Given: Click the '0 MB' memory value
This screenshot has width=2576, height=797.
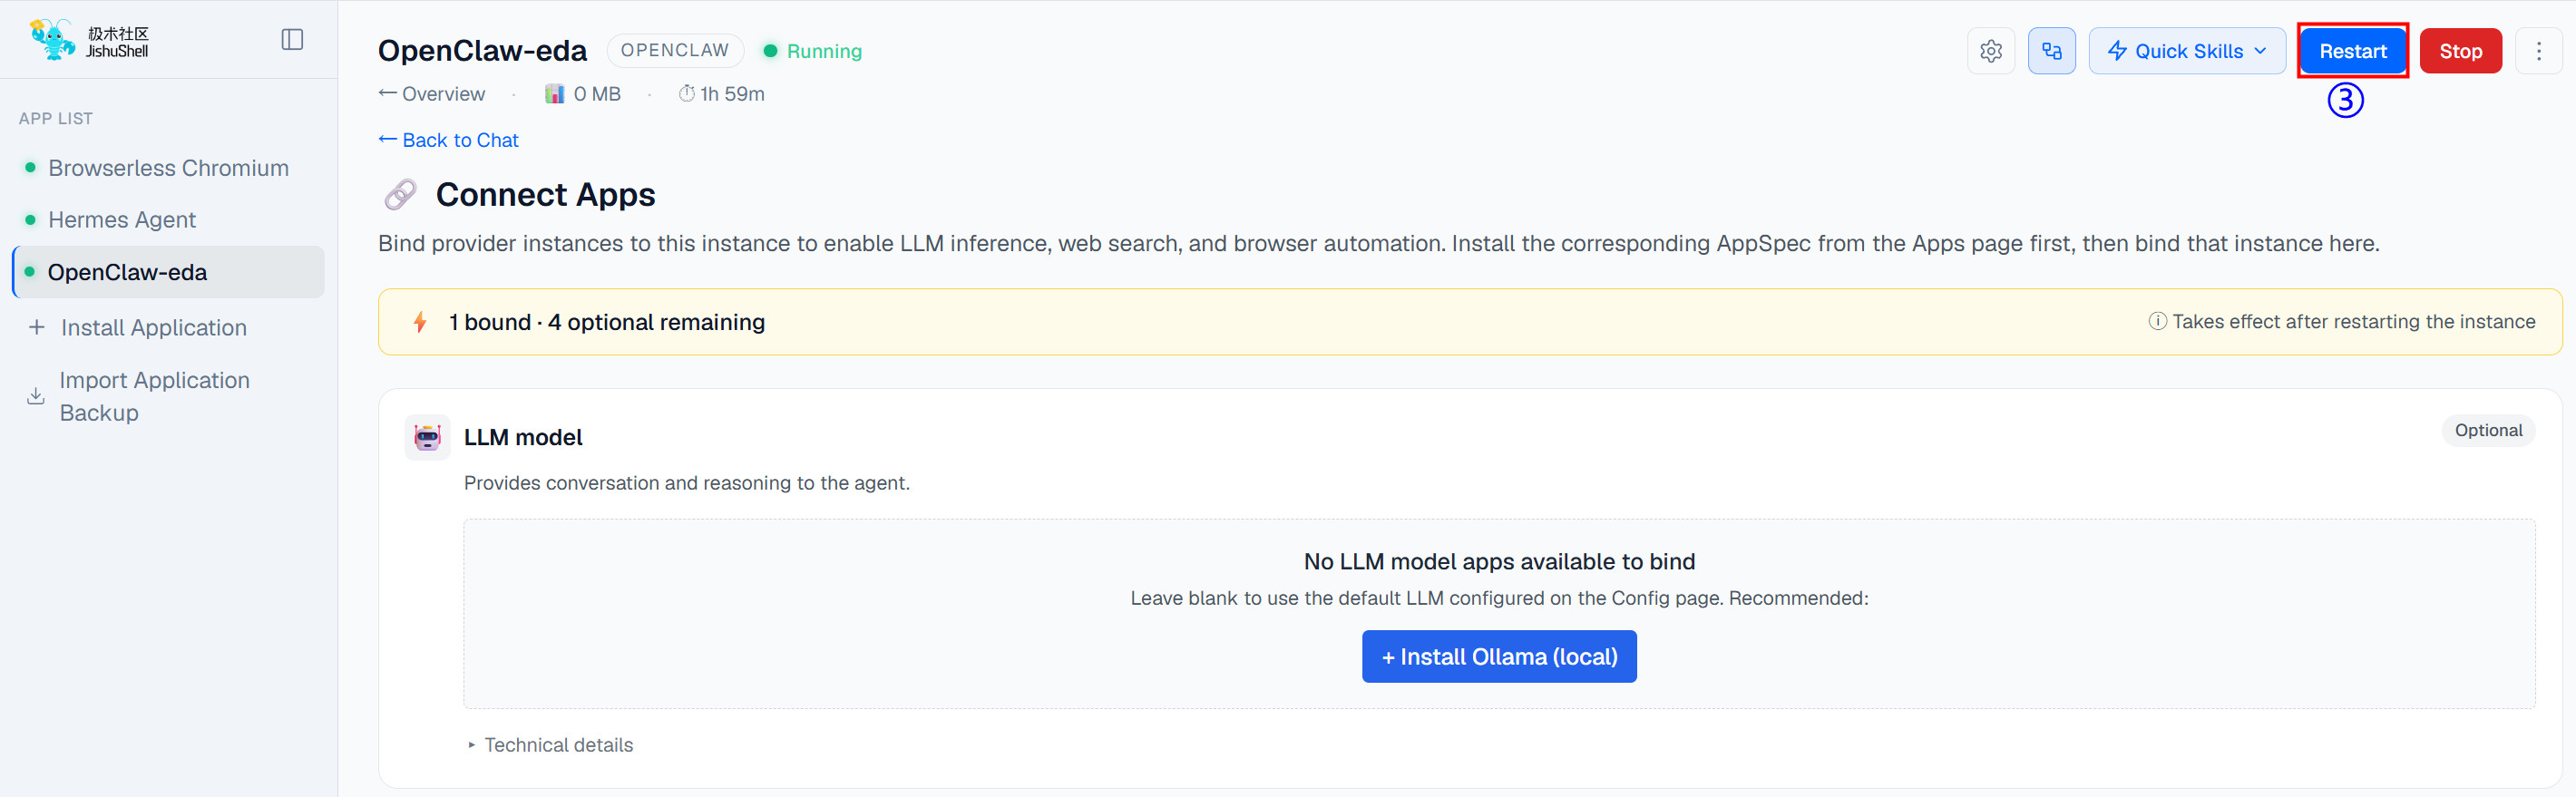Looking at the screenshot, I should 596,94.
